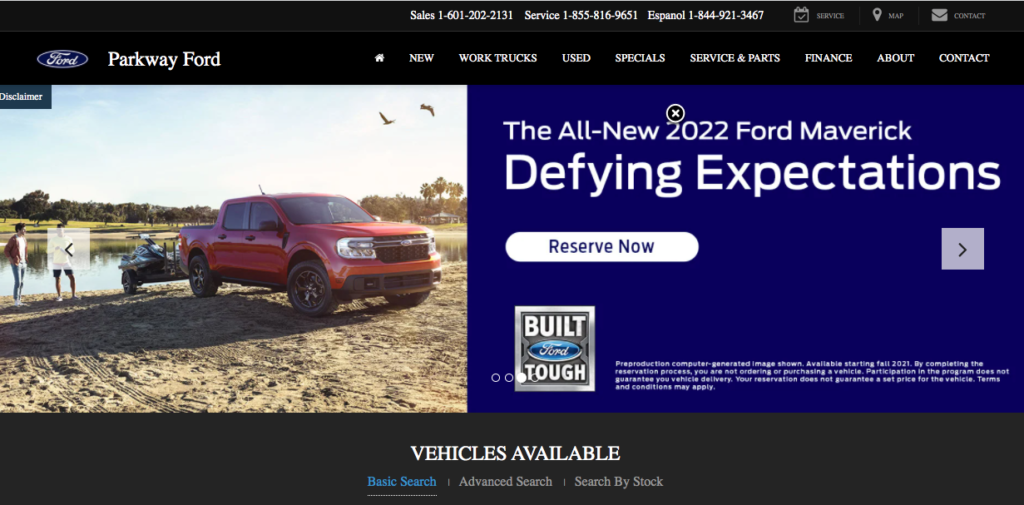Open the Disclaimer label on the banner
The image size is (1024, 505).
coord(22,97)
